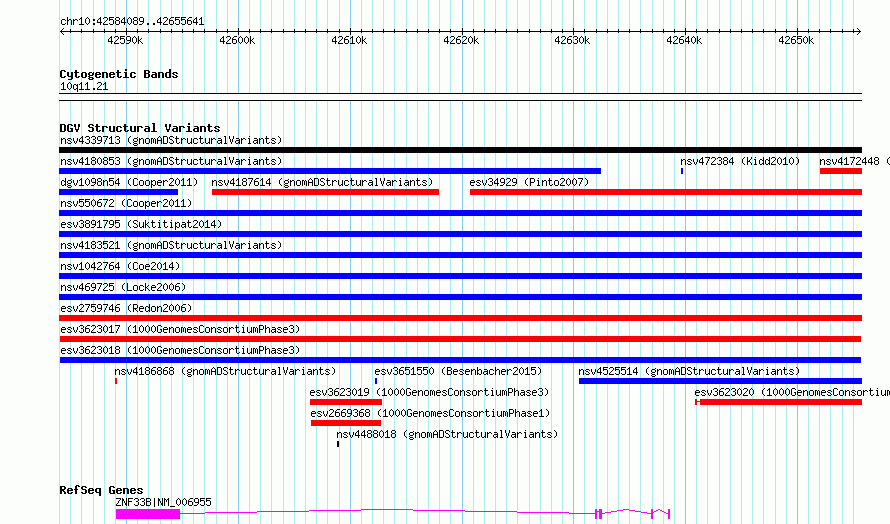This screenshot has width=890, height=524.
Task: Open esv3623017 (1000GenomesConsortiumPhase3) label
Action: coord(180,329)
